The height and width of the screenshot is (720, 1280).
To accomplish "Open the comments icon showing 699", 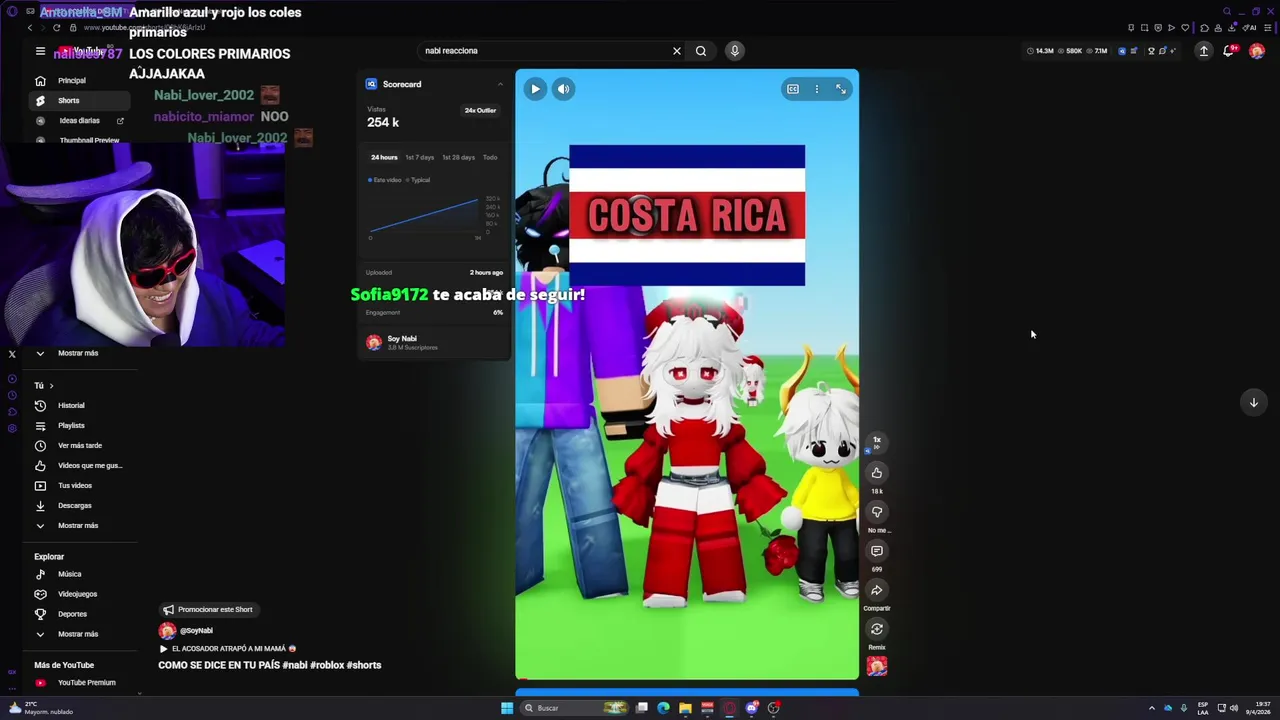I will (x=877, y=551).
